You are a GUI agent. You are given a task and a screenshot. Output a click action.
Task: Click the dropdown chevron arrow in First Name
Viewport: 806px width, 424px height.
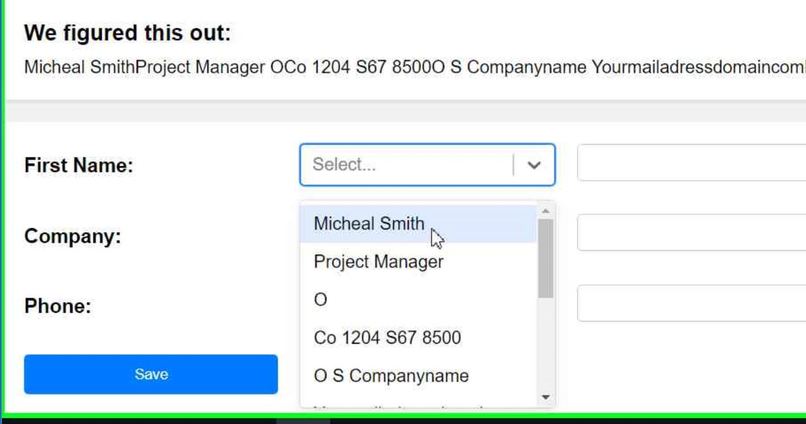(534, 165)
